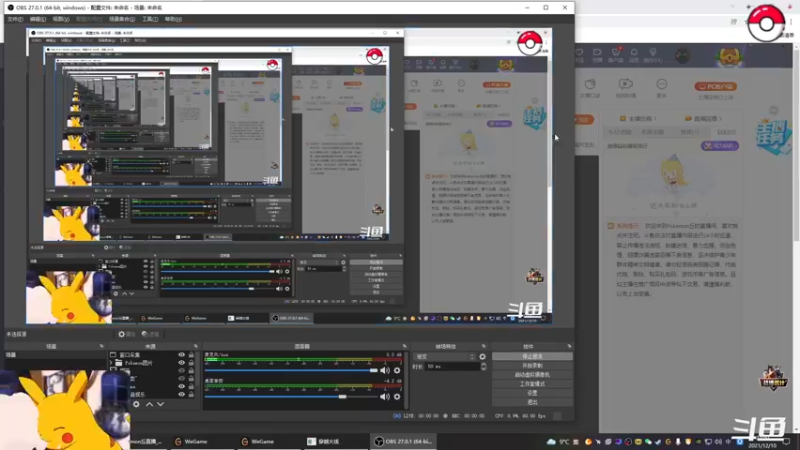Screen dimensions: 800x450
Task: Open the scene transition type dropdown
Action: 444,357
